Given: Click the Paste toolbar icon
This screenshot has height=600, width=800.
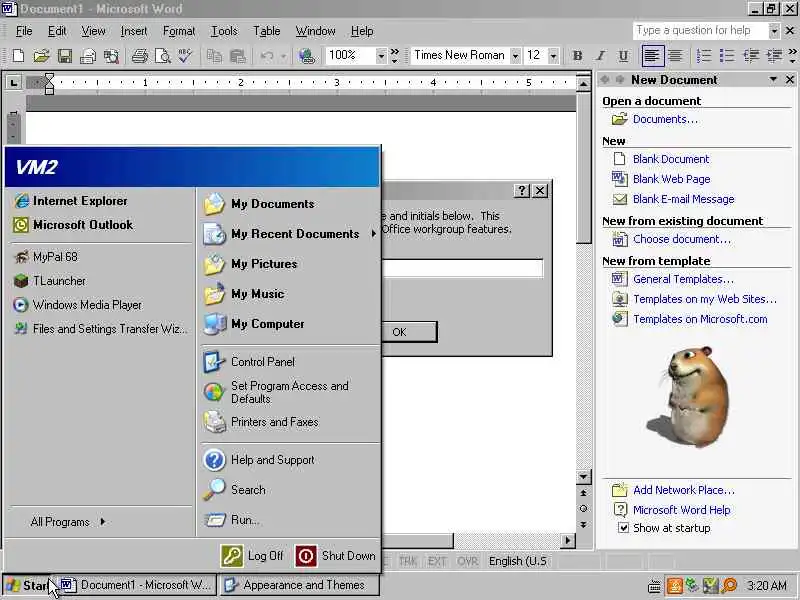Looking at the screenshot, I should coord(238,56).
